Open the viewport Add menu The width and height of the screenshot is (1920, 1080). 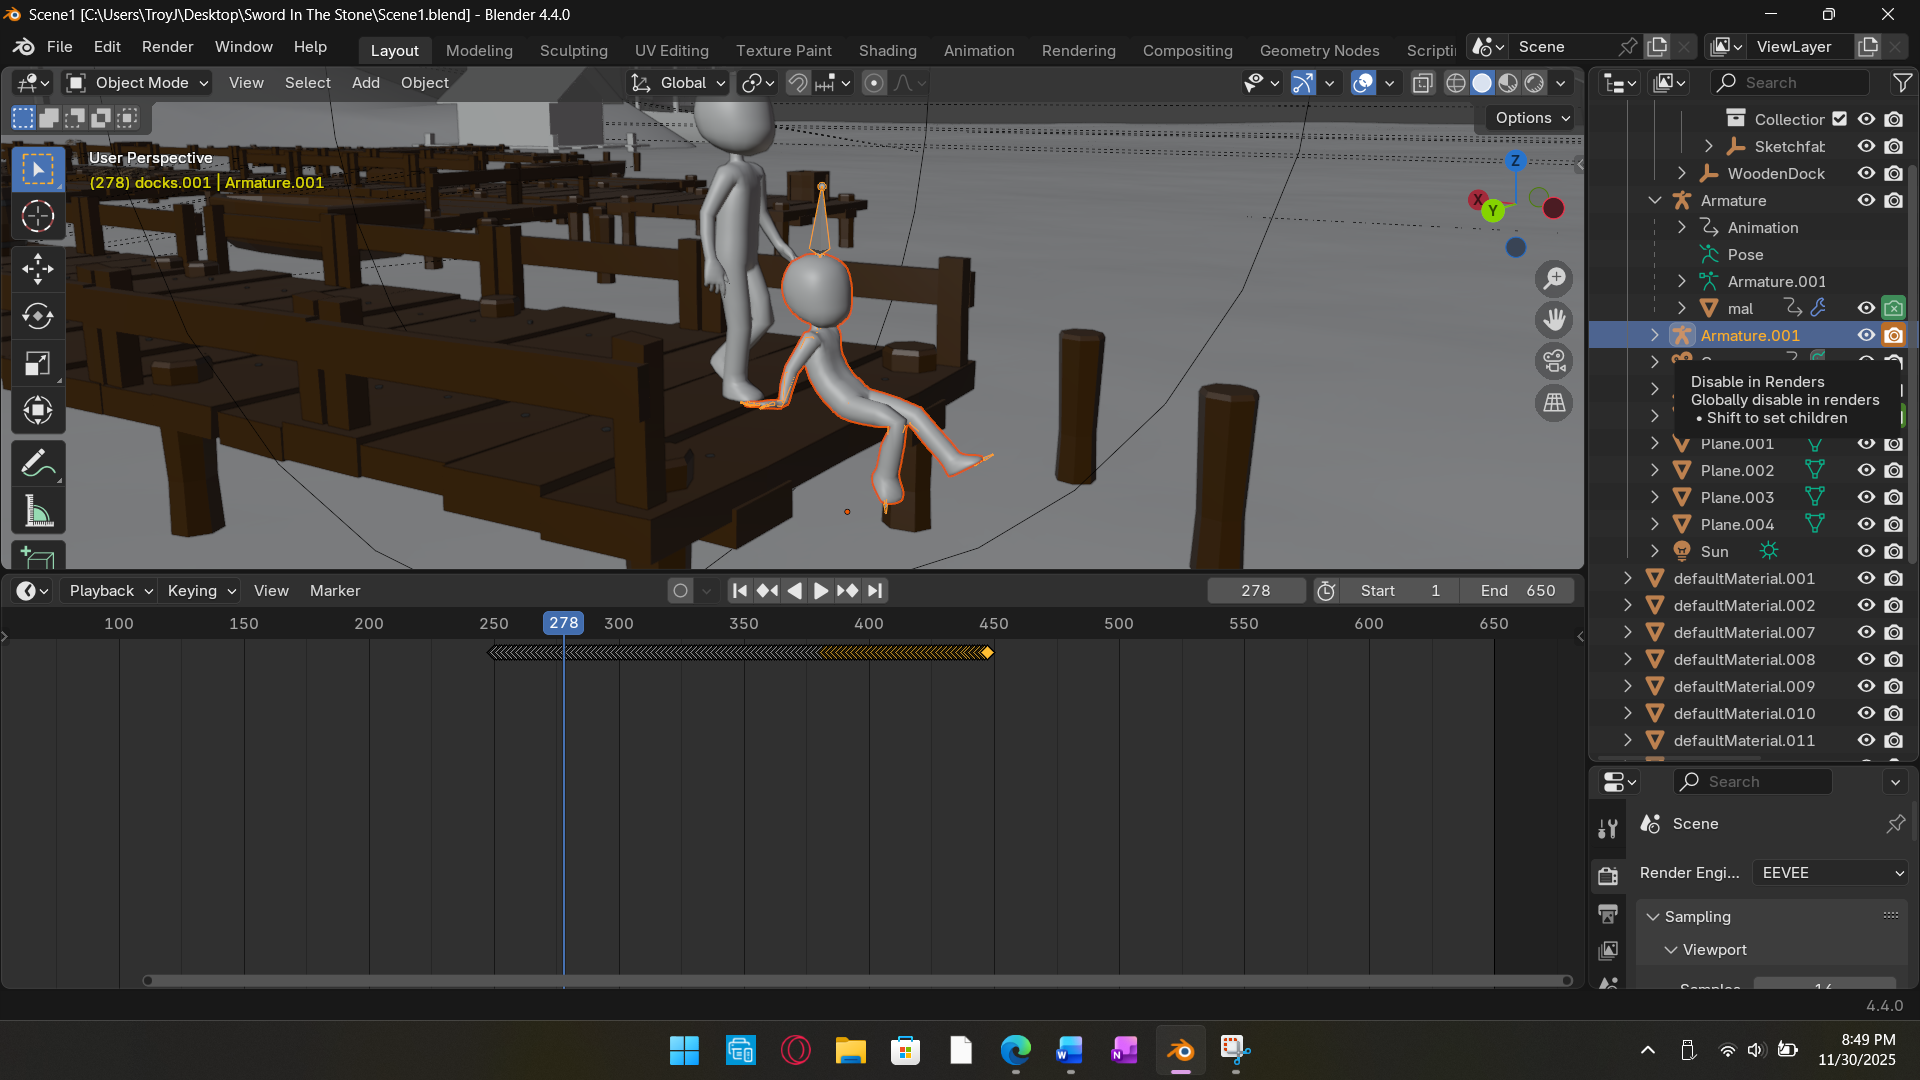click(x=366, y=83)
